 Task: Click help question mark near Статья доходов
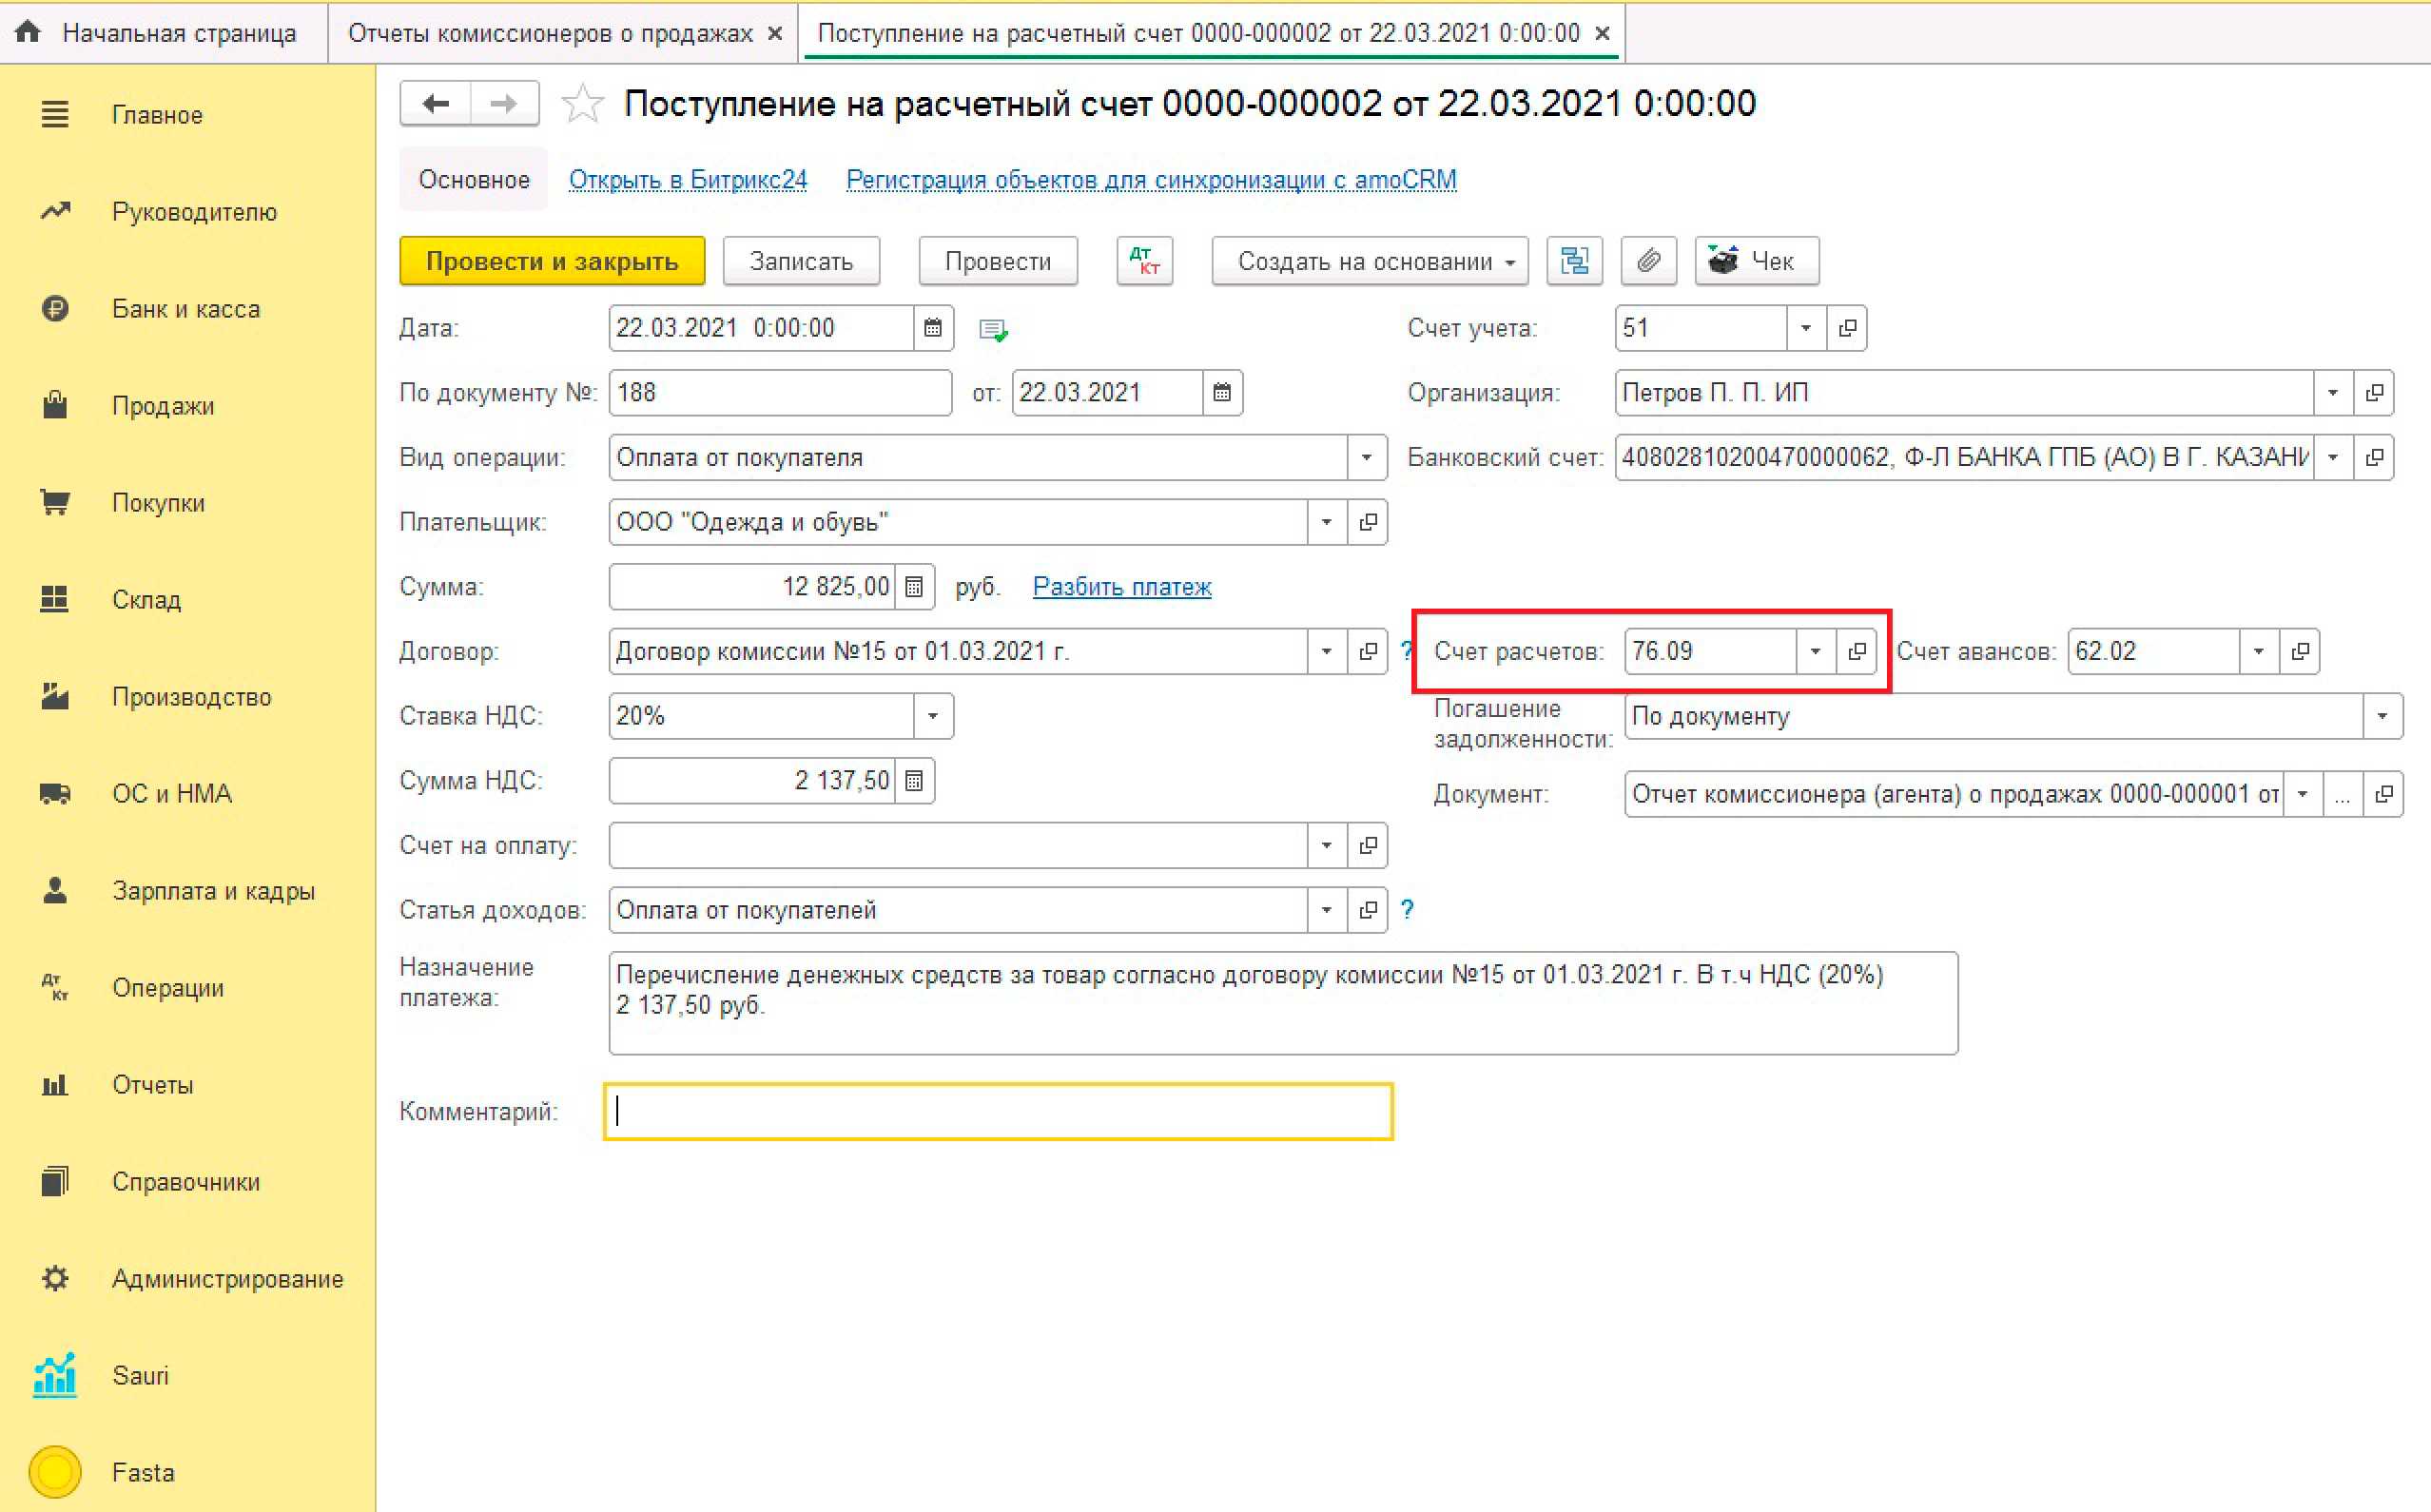pyautogui.click(x=1407, y=910)
